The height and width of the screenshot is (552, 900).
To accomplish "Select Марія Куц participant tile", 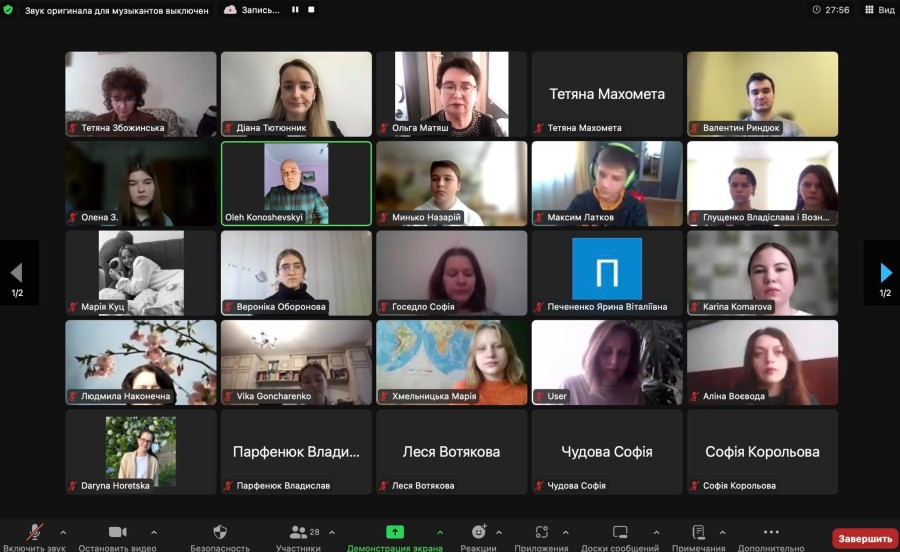I will click(141, 273).
